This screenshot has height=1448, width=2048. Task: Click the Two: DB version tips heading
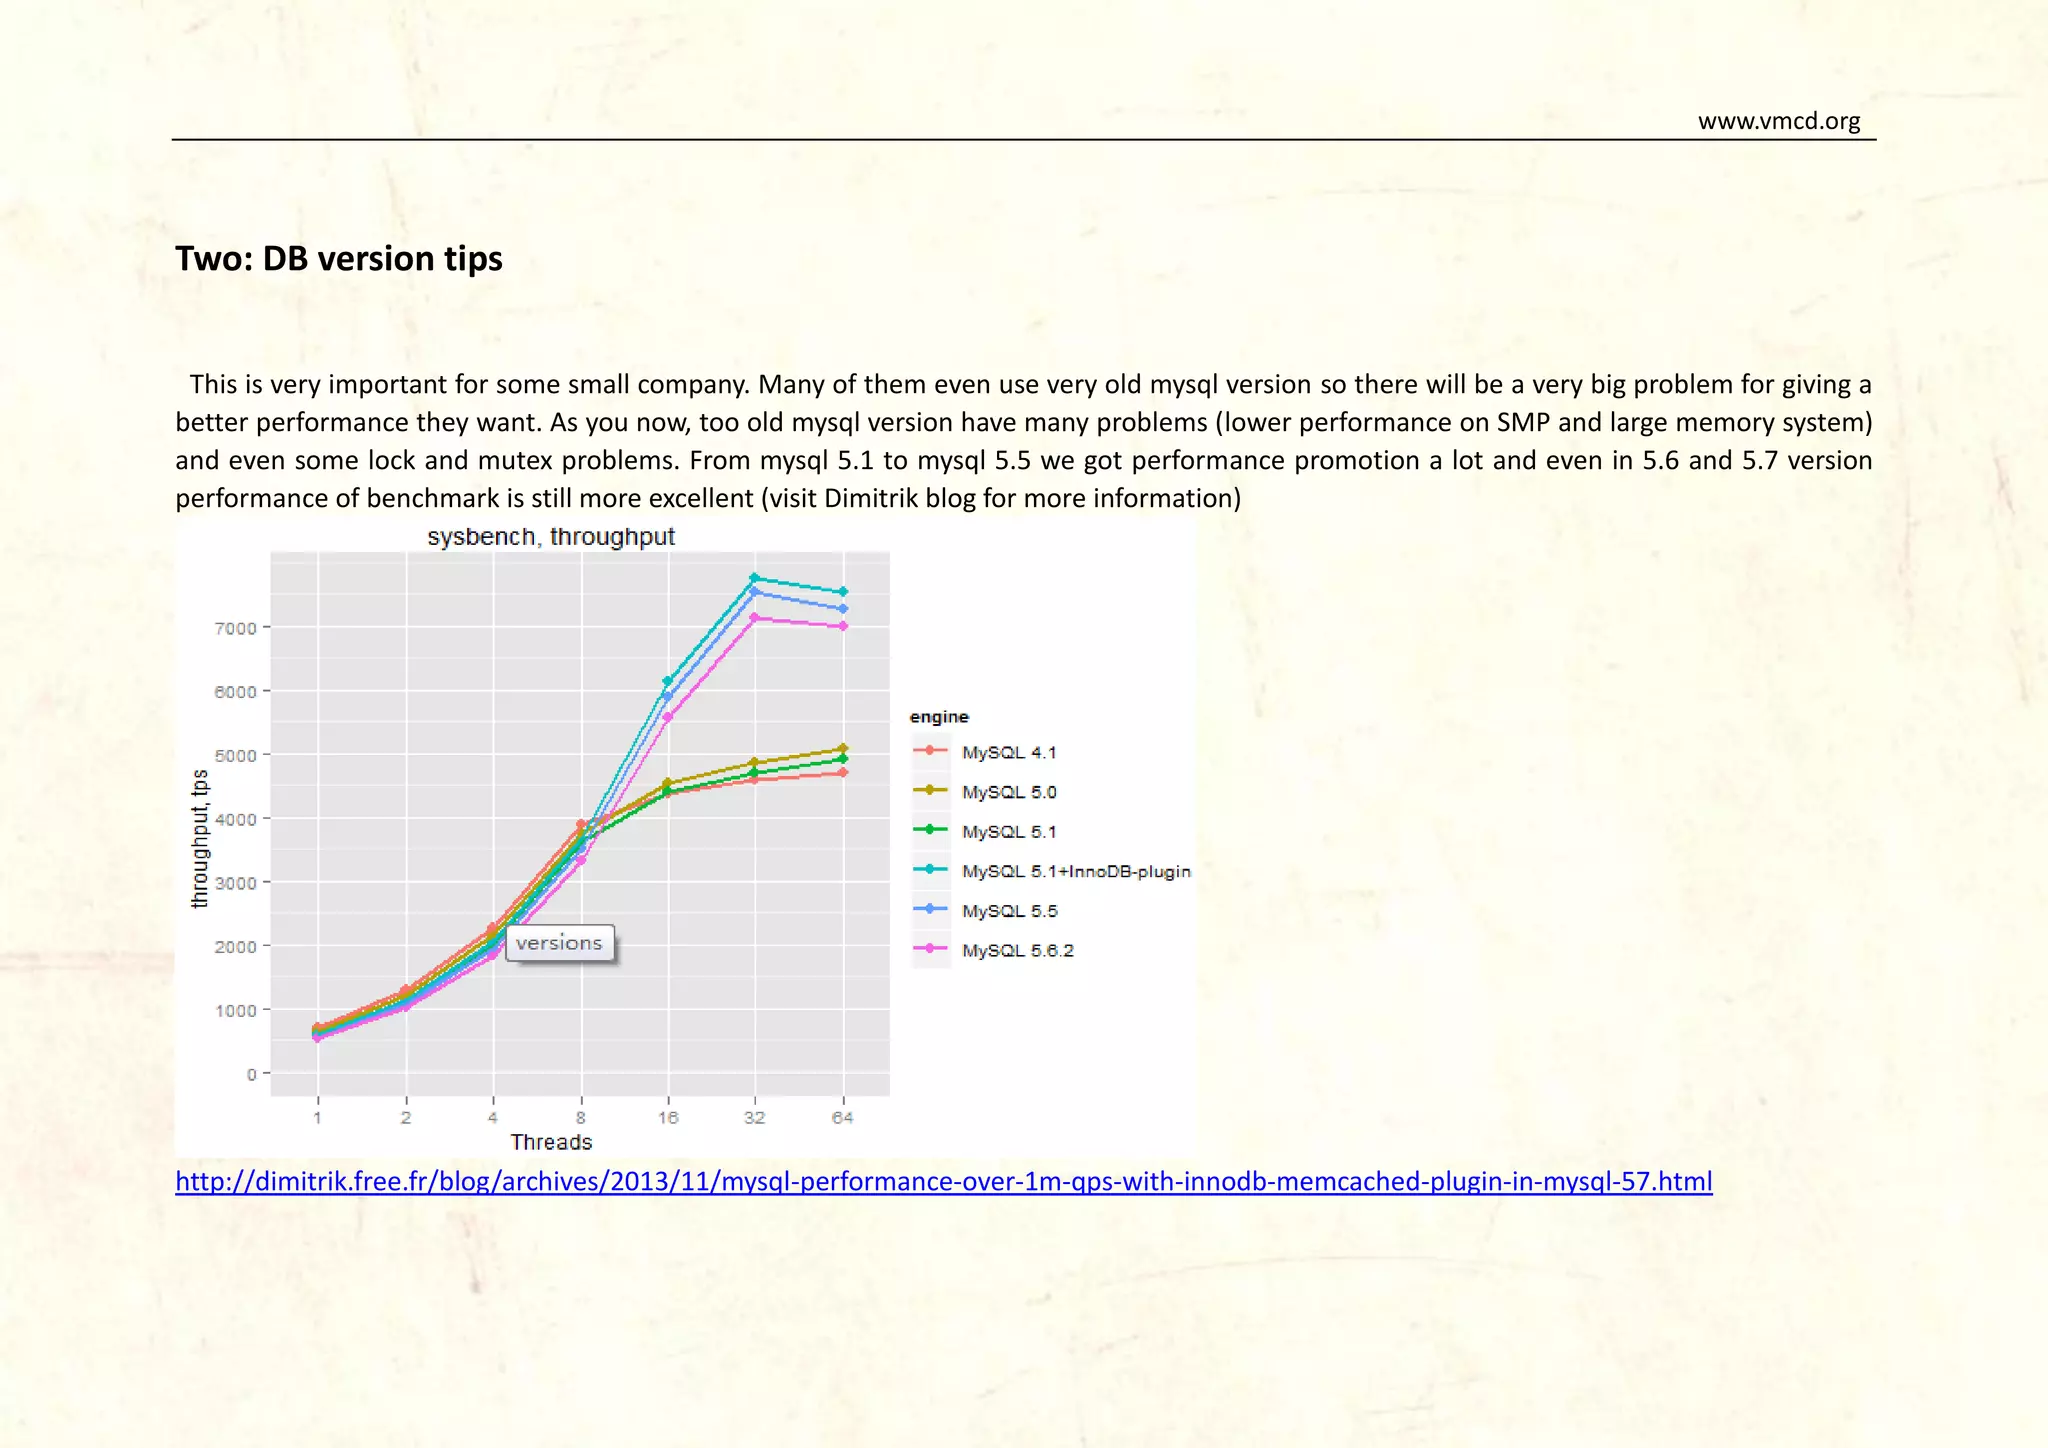click(x=339, y=259)
